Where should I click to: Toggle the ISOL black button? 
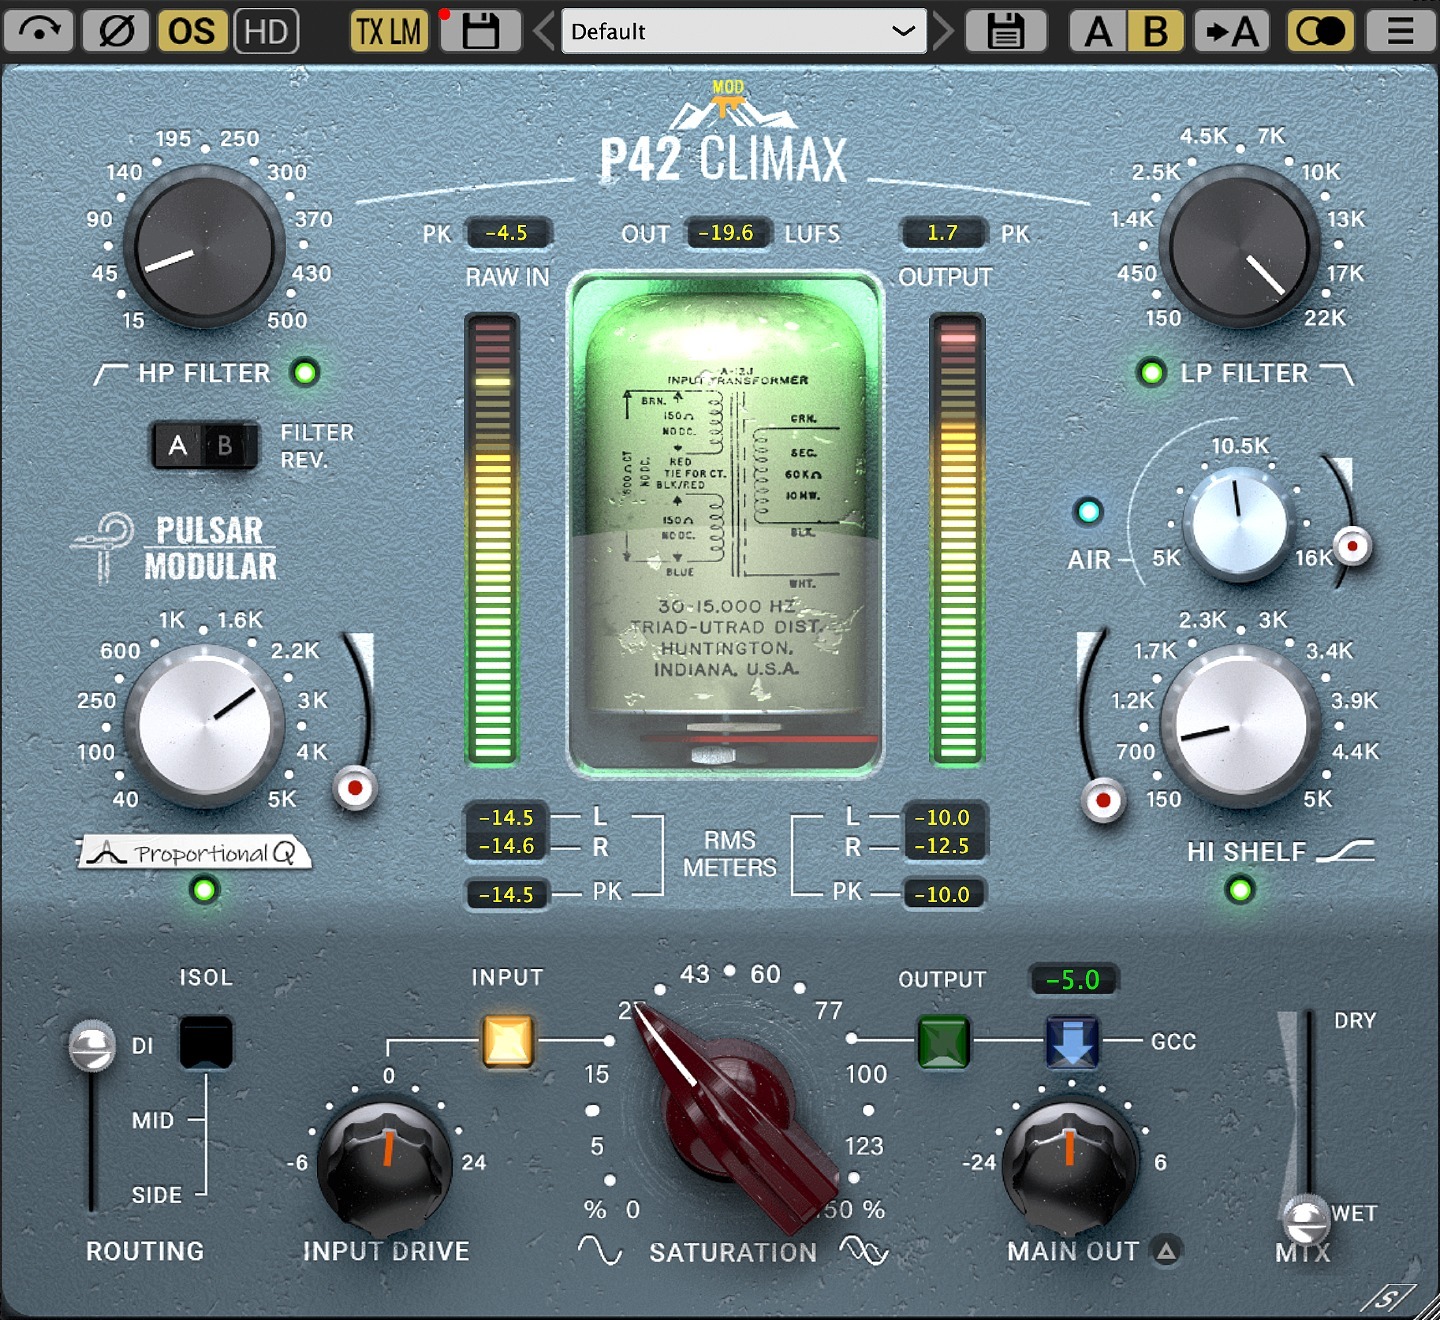[206, 1042]
